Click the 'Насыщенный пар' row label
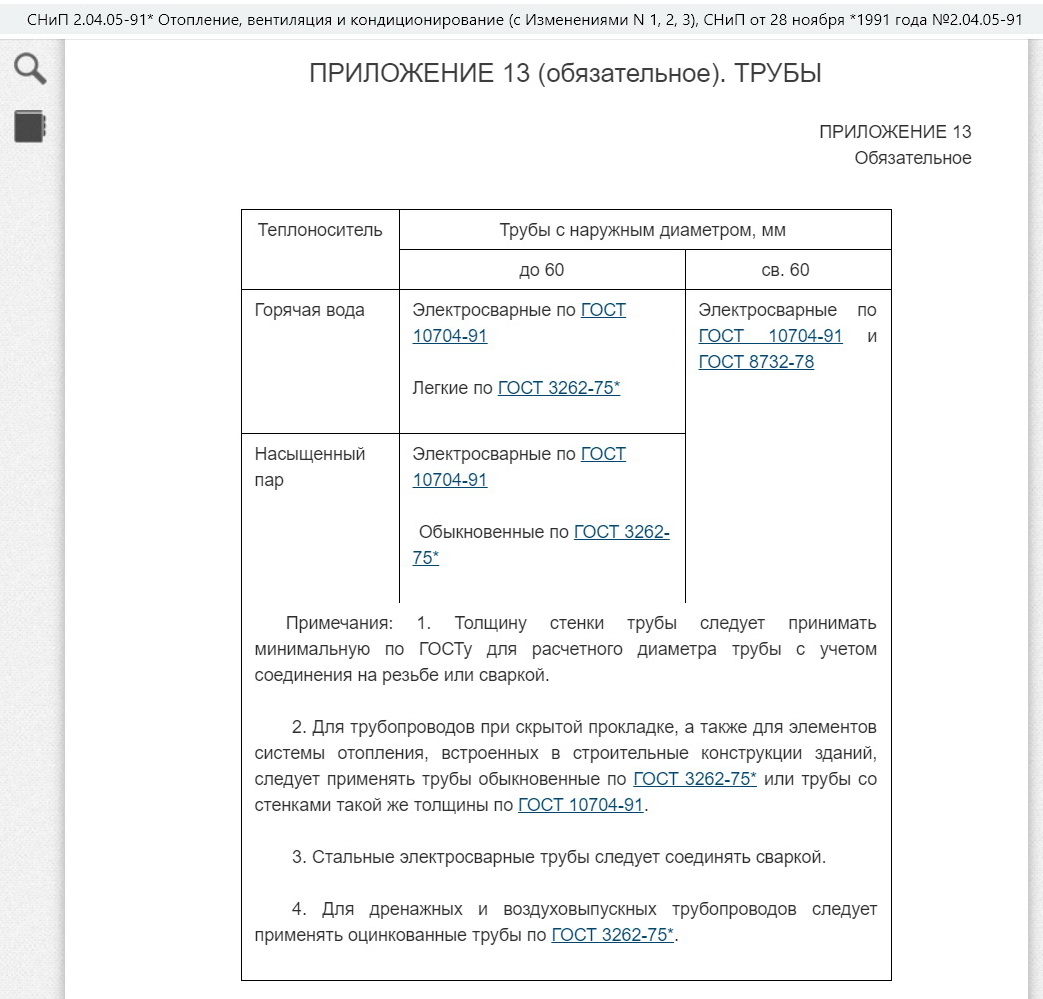Viewport: 1043px width, 999px height. 310,467
